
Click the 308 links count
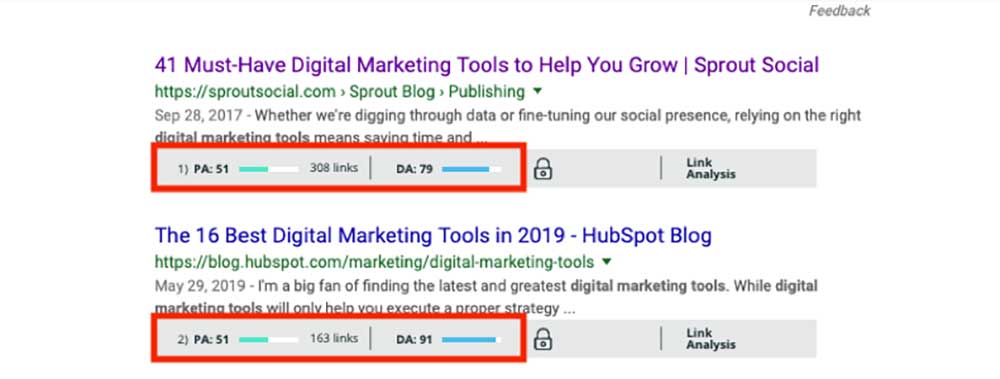tap(334, 168)
